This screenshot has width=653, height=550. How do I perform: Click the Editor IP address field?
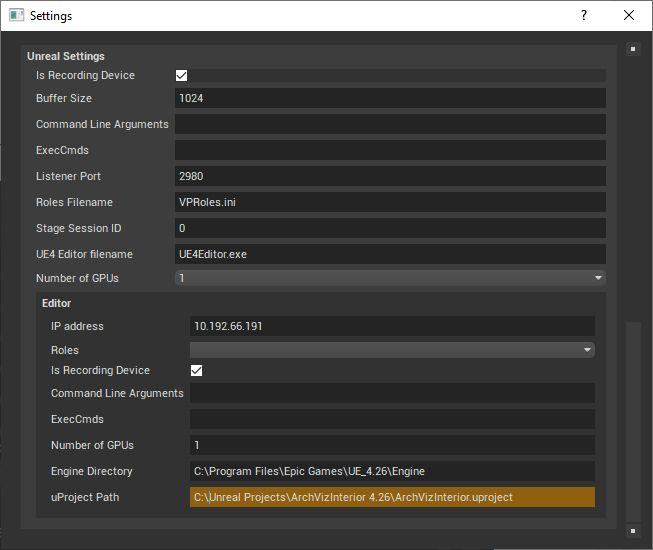click(392, 326)
